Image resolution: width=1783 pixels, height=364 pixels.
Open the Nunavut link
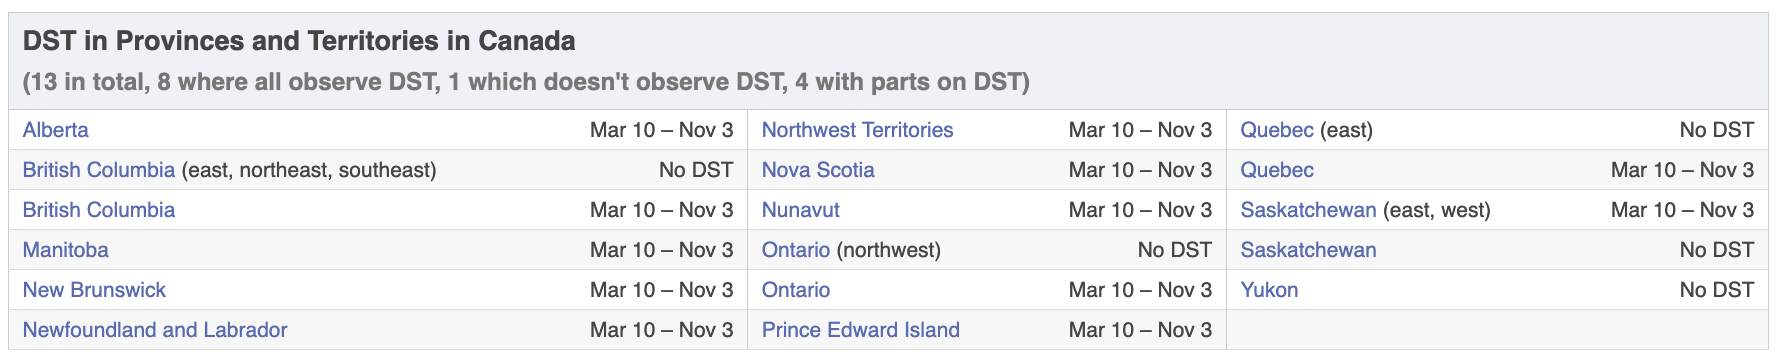point(801,210)
